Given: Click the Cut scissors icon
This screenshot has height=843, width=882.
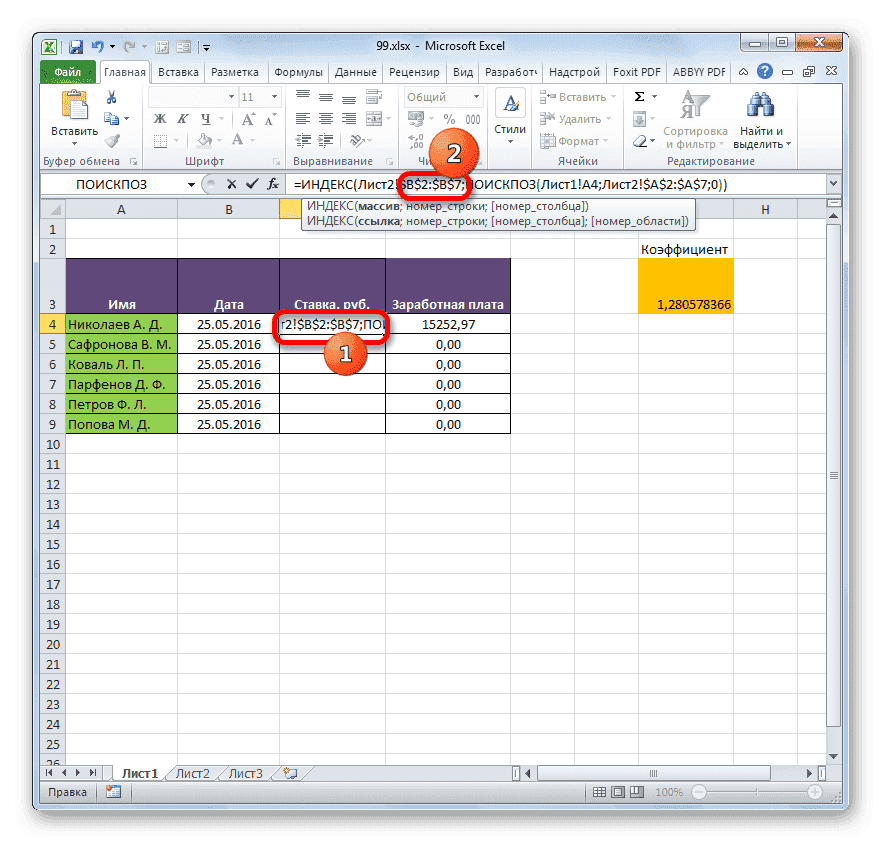Looking at the screenshot, I should pos(110,96).
